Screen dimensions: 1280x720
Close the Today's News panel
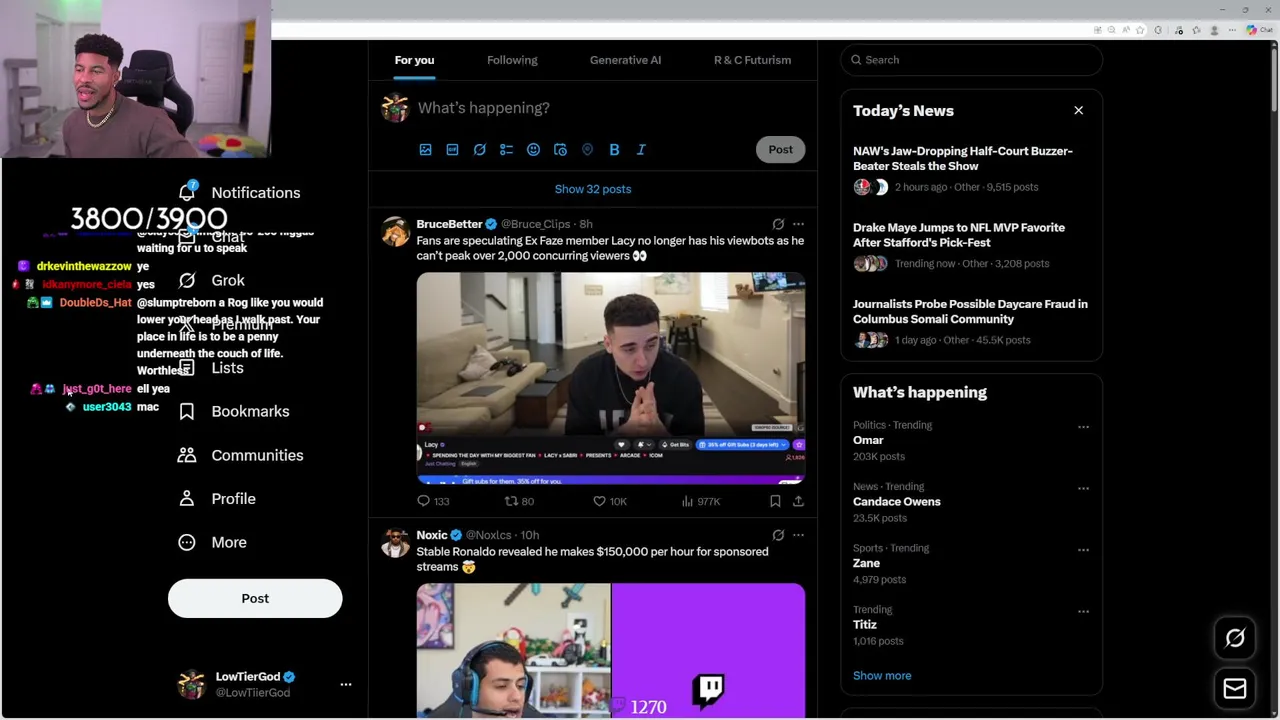coord(1078,110)
